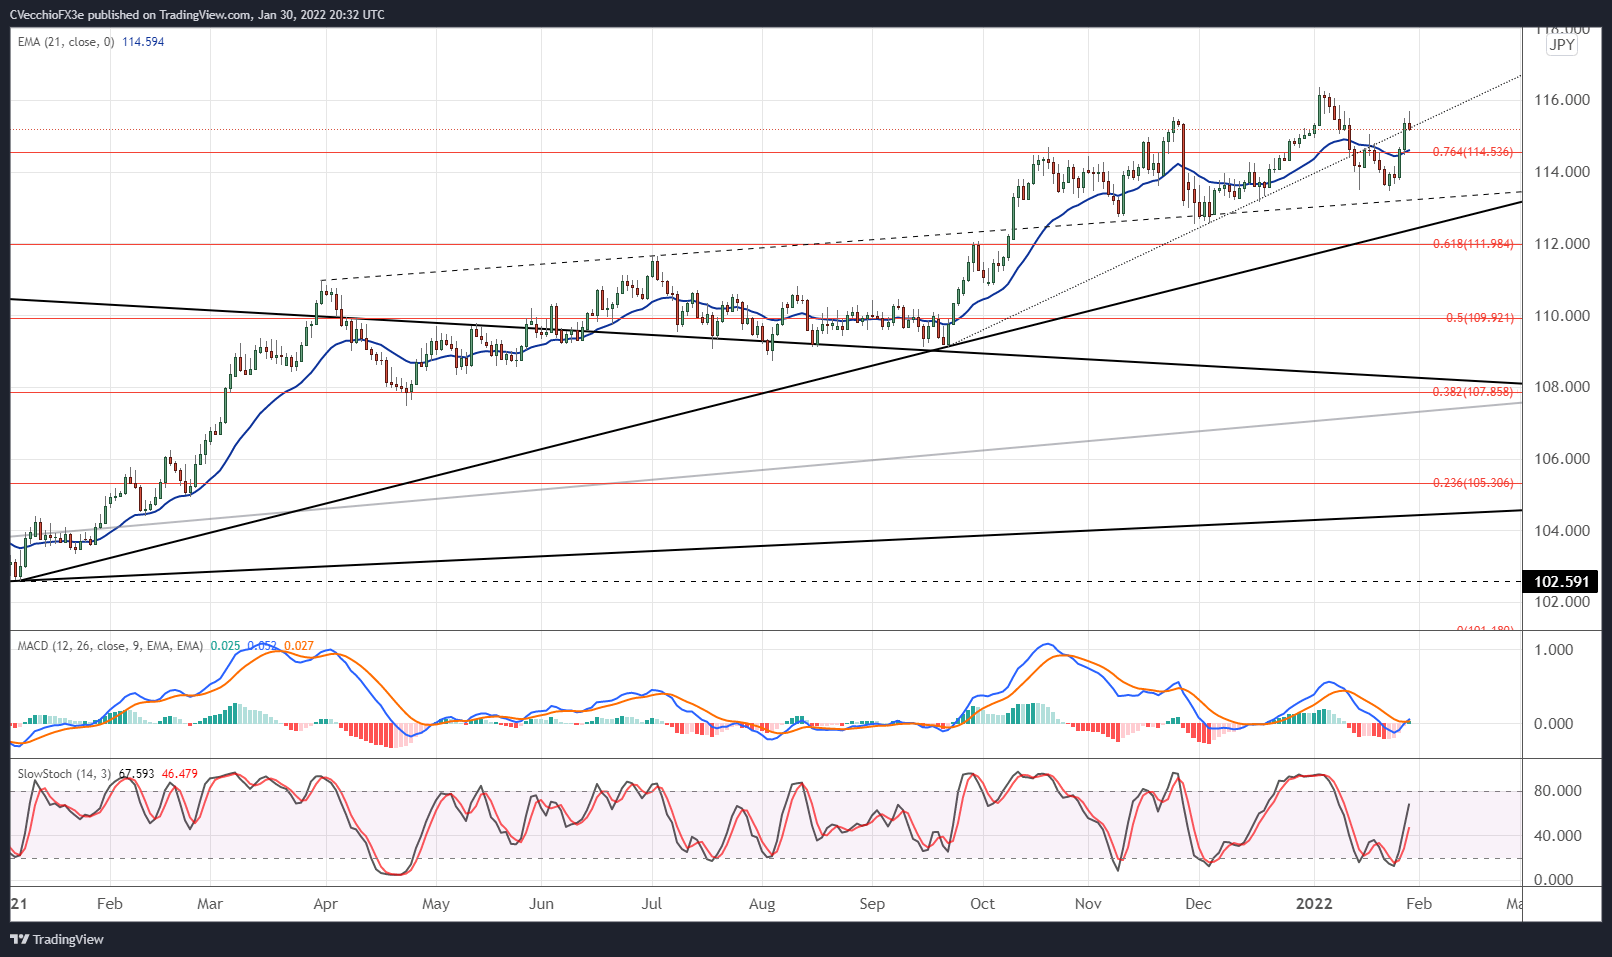The width and height of the screenshot is (1612, 957).
Task: Click the SlowStoch value 67.593
Action: point(136,774)
